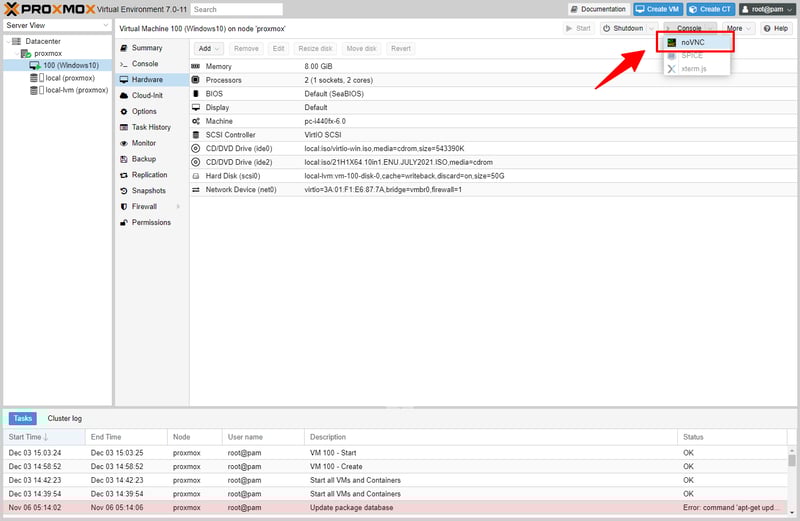Open the Permissions section
This screenshot has height=521, width=800.
point(151,223)
